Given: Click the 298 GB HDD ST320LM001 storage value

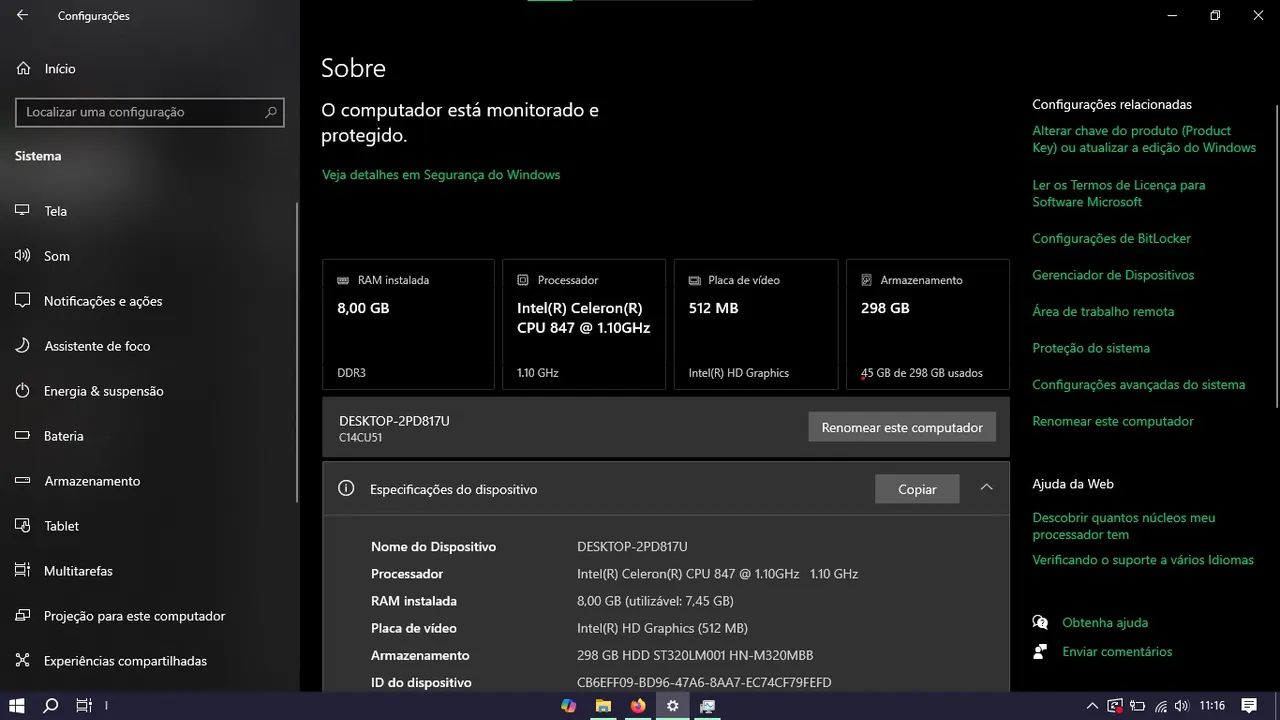Looking at the screenshot, I should tap(695, 656).
